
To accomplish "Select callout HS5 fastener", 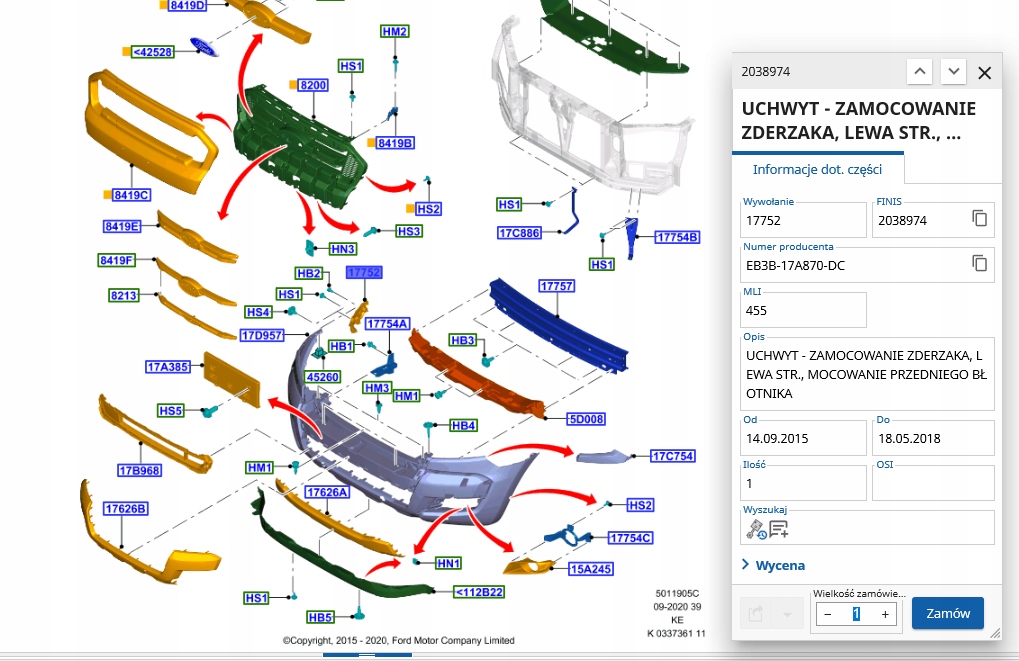I will point(171,411).
